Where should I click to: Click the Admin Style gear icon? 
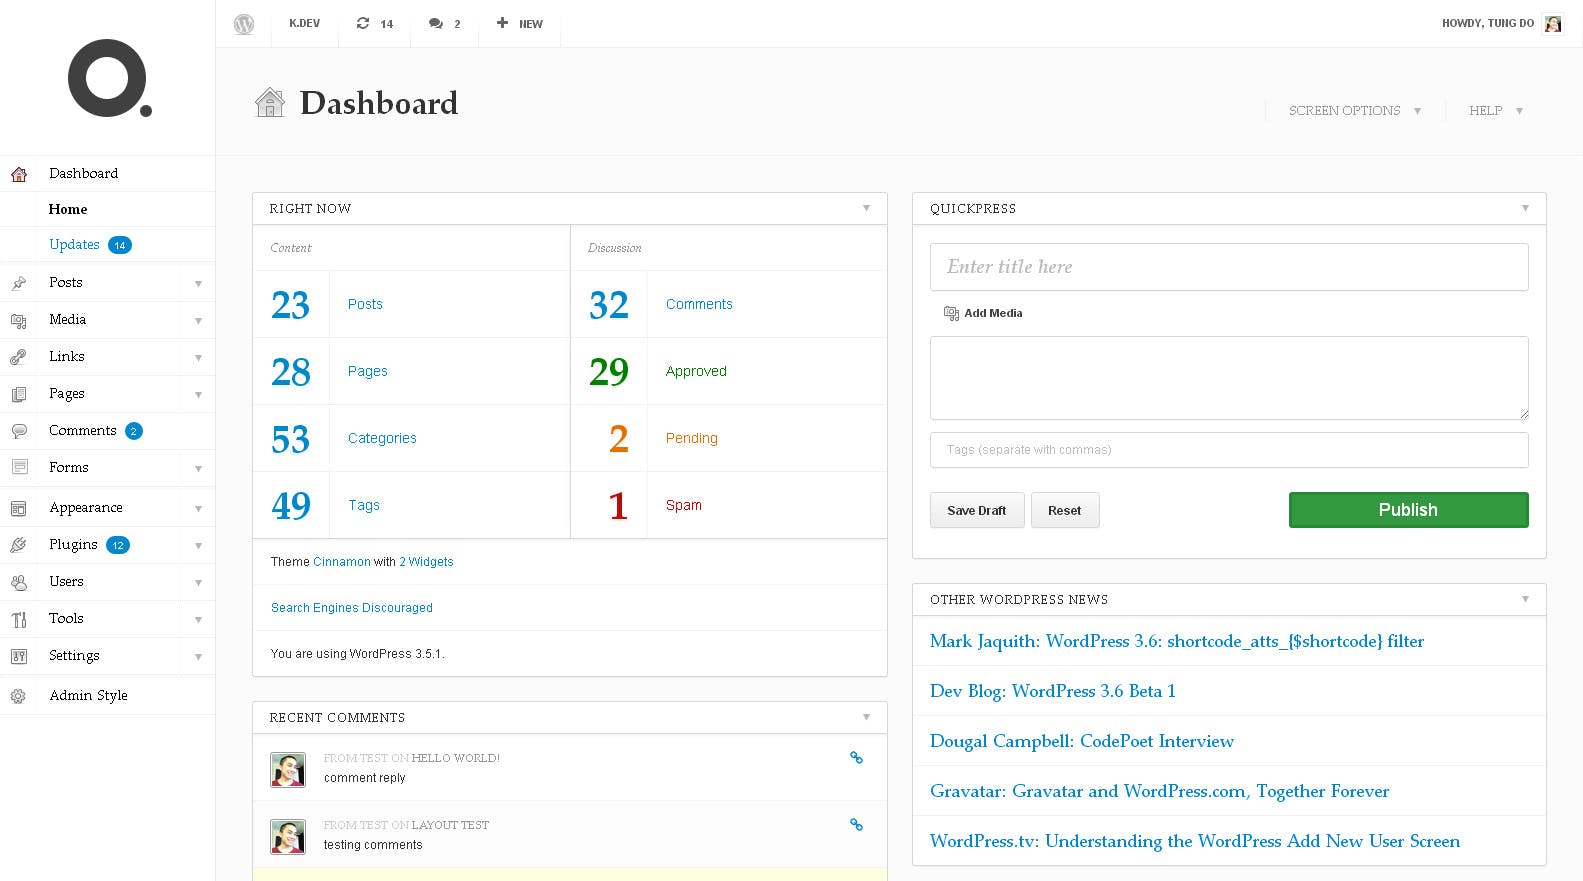19,696
